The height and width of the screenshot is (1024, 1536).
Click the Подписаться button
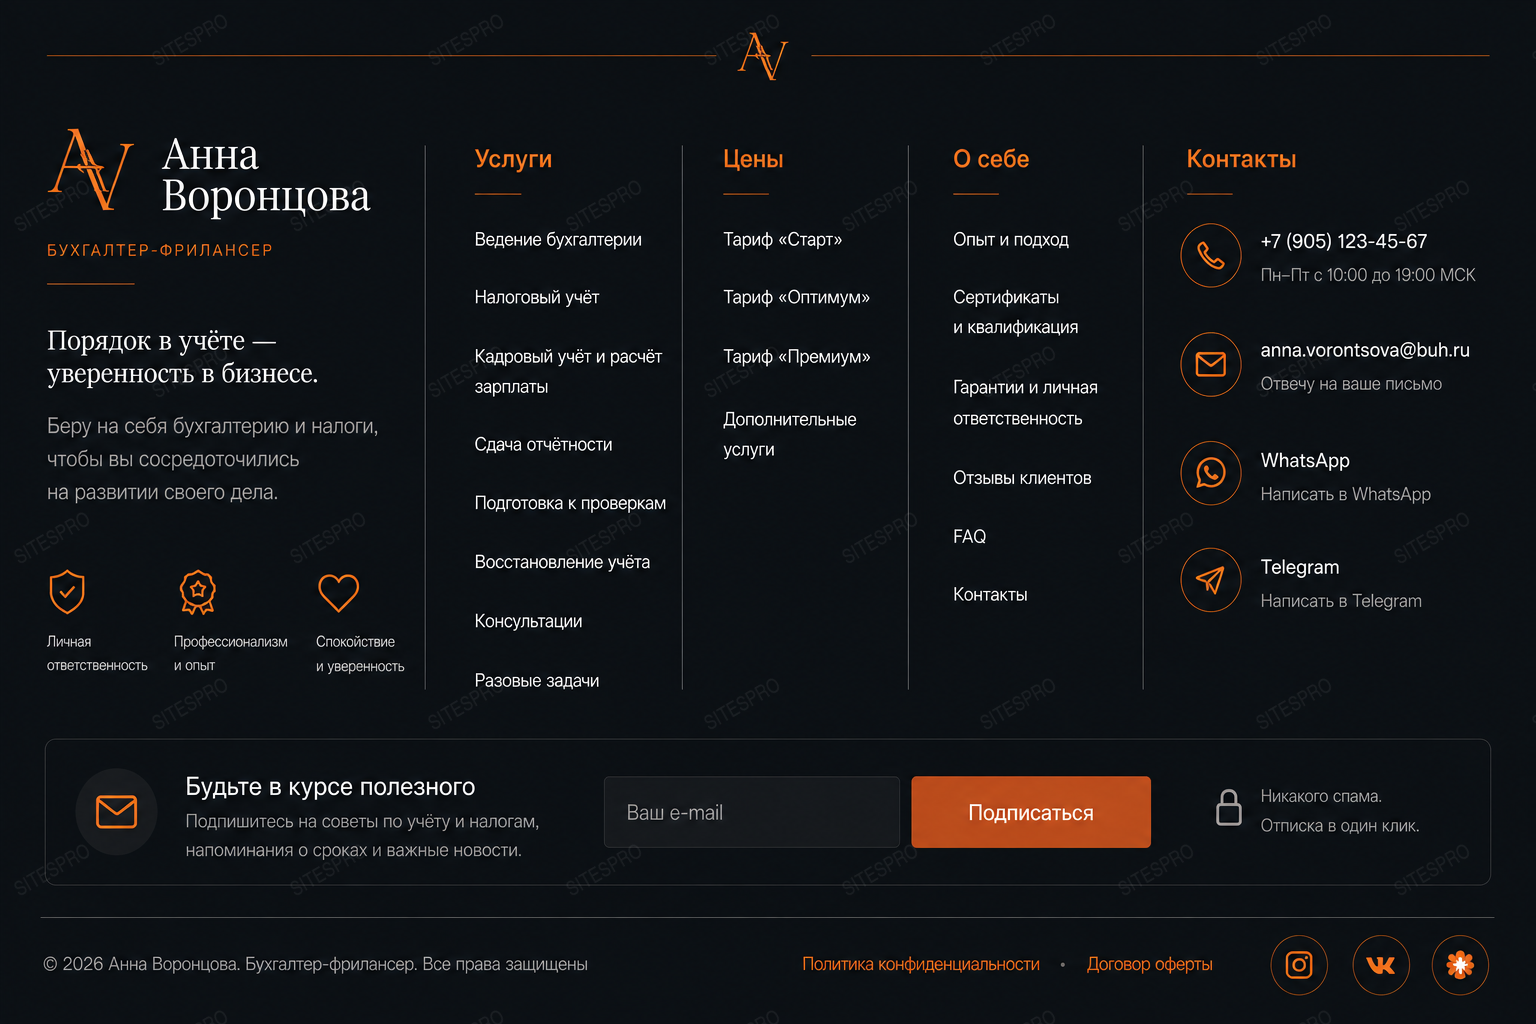coord(1031,812)
